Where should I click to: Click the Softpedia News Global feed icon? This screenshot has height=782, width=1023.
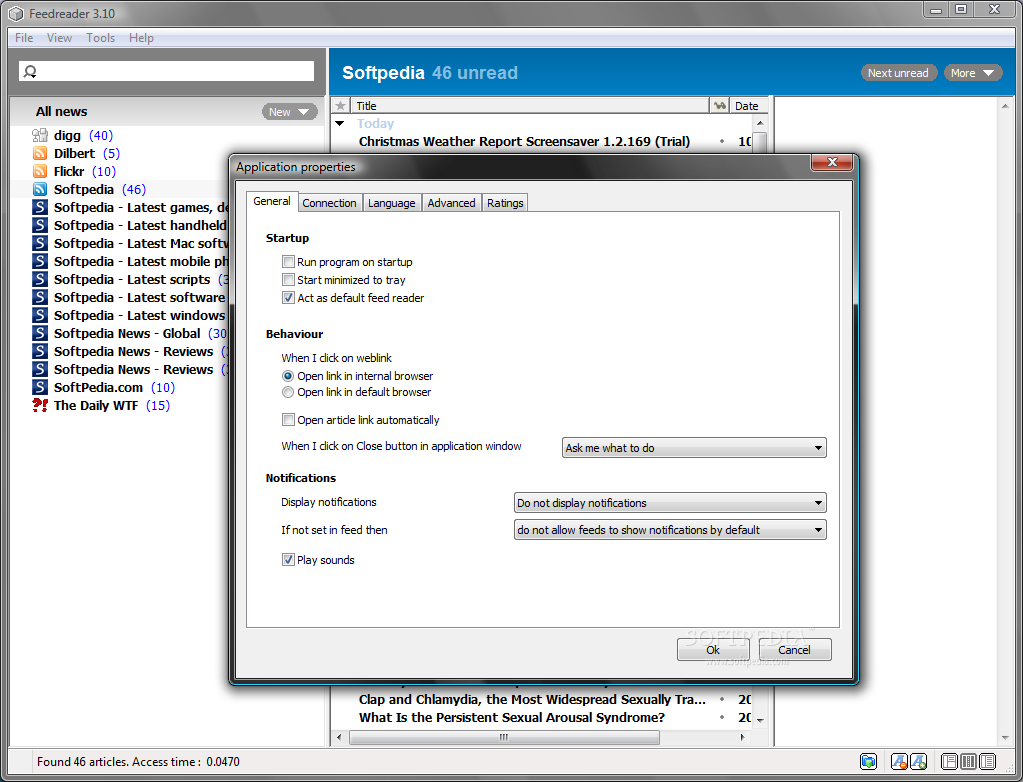coord(40,333)
